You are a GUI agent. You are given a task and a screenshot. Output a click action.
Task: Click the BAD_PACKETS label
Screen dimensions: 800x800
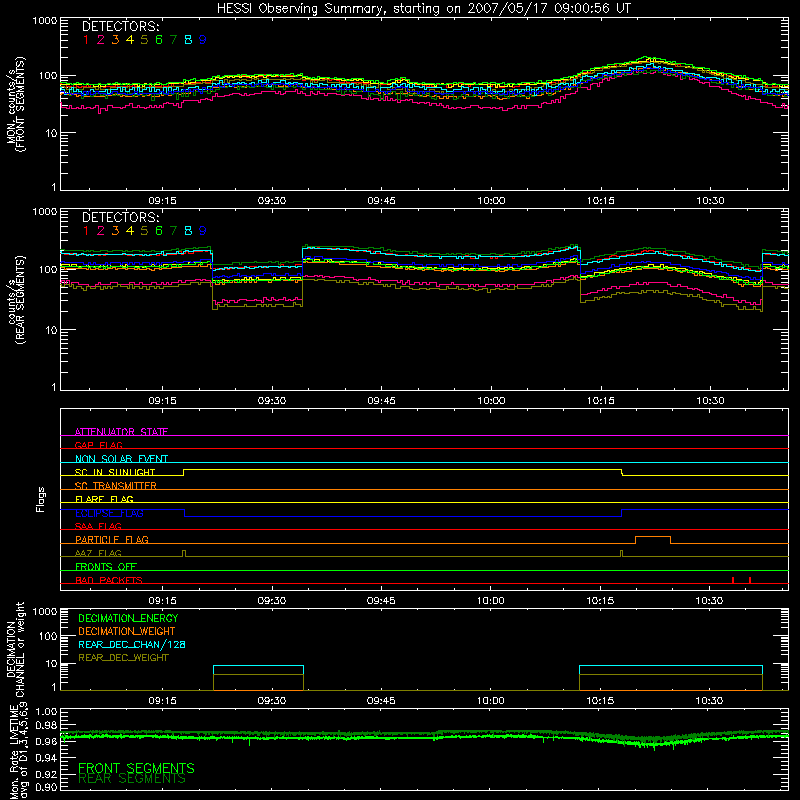pos(109,580)
